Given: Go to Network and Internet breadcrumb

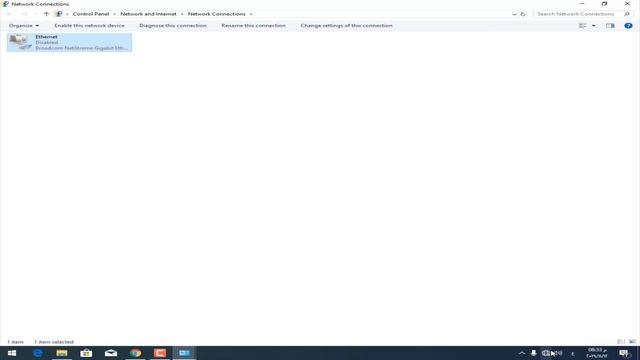Looking at the screenshot, I should 148,14.
